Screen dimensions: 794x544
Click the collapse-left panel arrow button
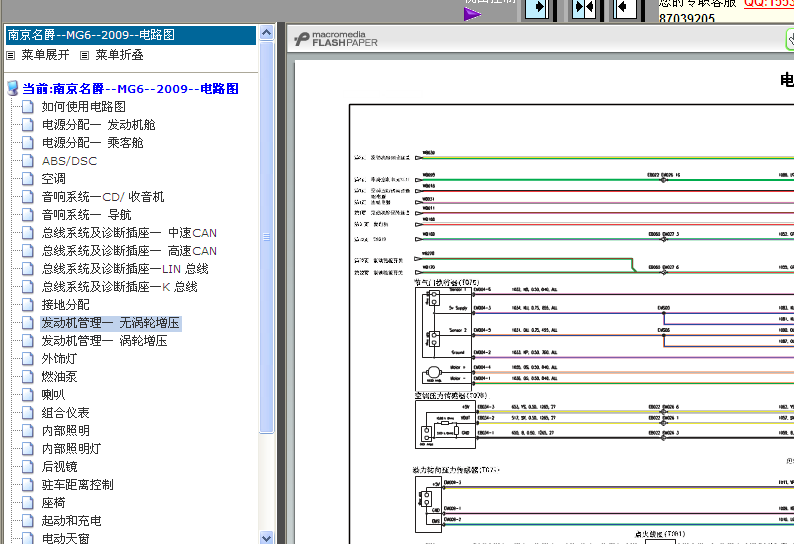[624, 8]
